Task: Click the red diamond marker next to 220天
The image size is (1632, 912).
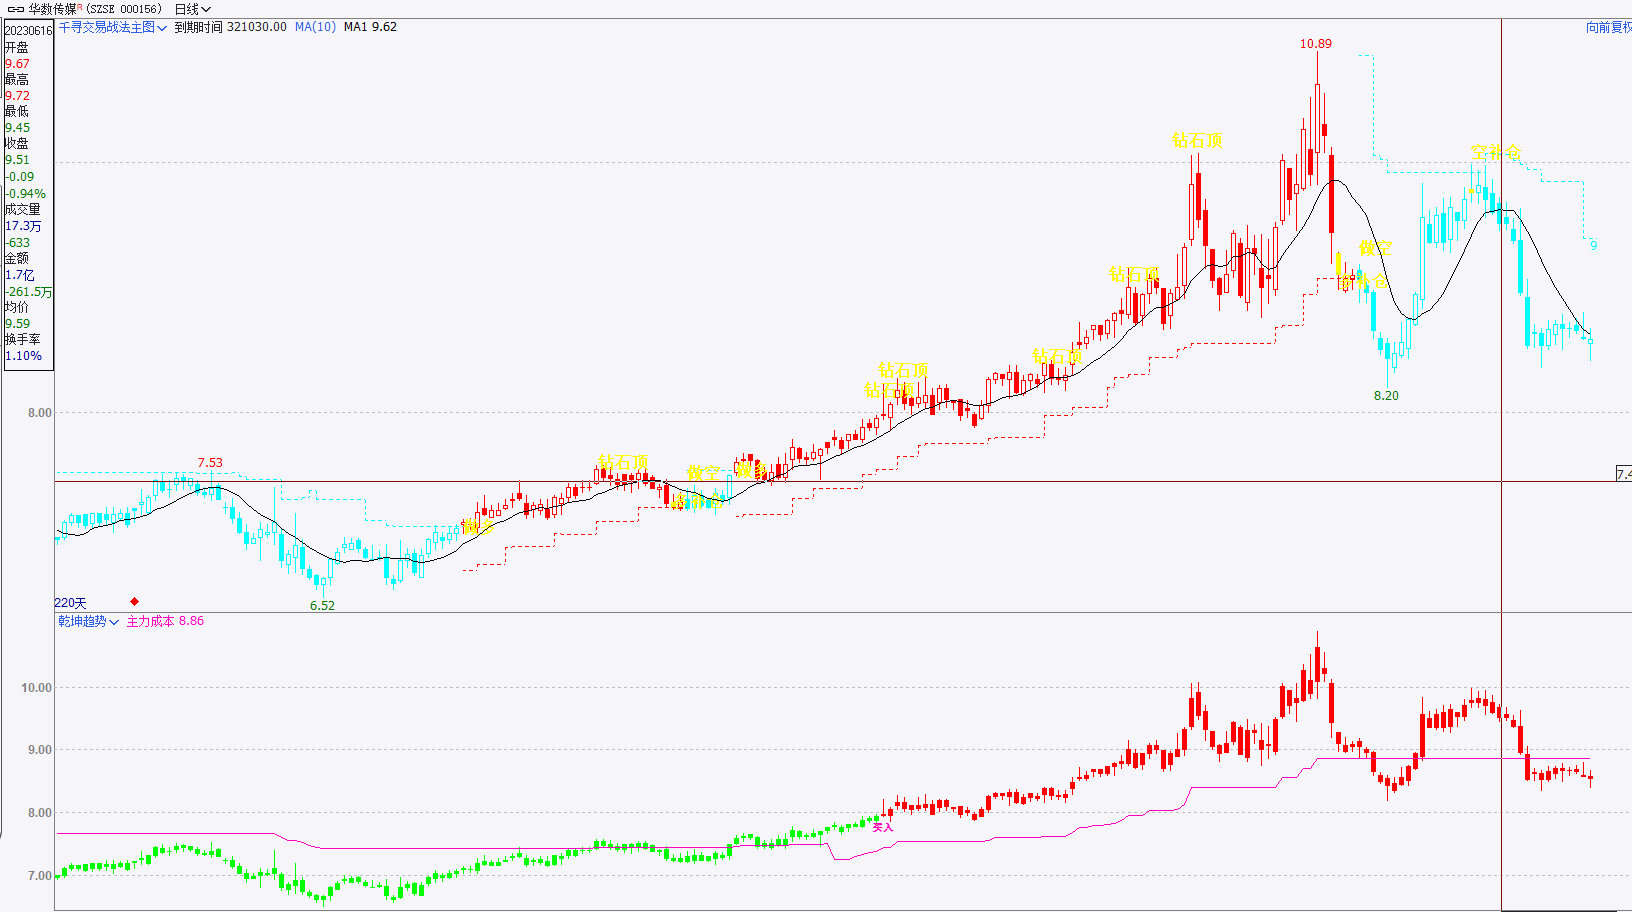Action: [134, 601]
